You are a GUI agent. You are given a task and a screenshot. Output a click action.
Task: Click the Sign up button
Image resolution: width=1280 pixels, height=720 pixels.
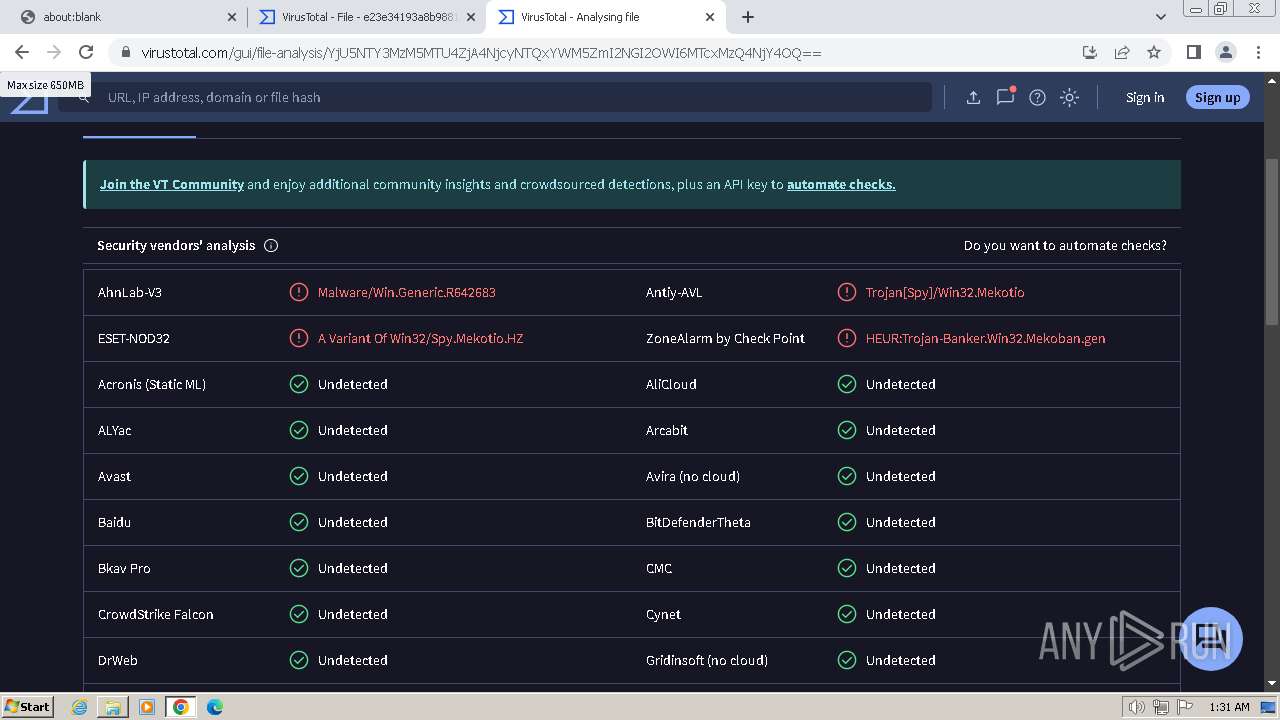pos(1217,97)
